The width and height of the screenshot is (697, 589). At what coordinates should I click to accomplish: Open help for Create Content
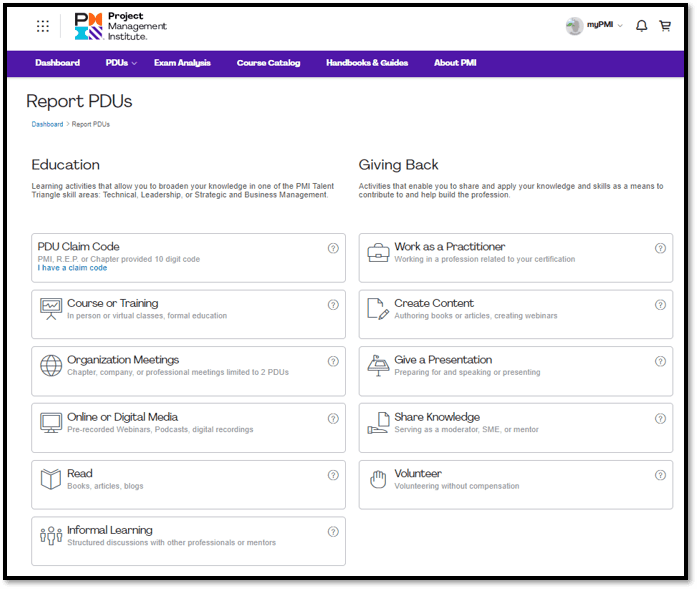[660, 305]
